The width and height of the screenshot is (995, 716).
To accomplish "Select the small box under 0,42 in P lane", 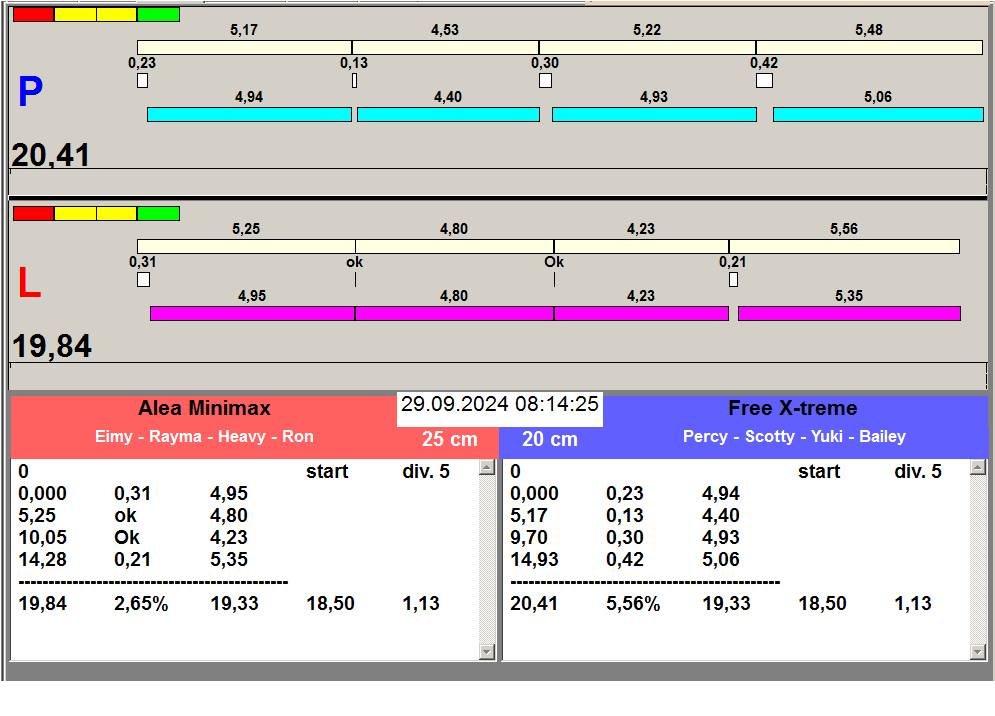I will [764, 81].
